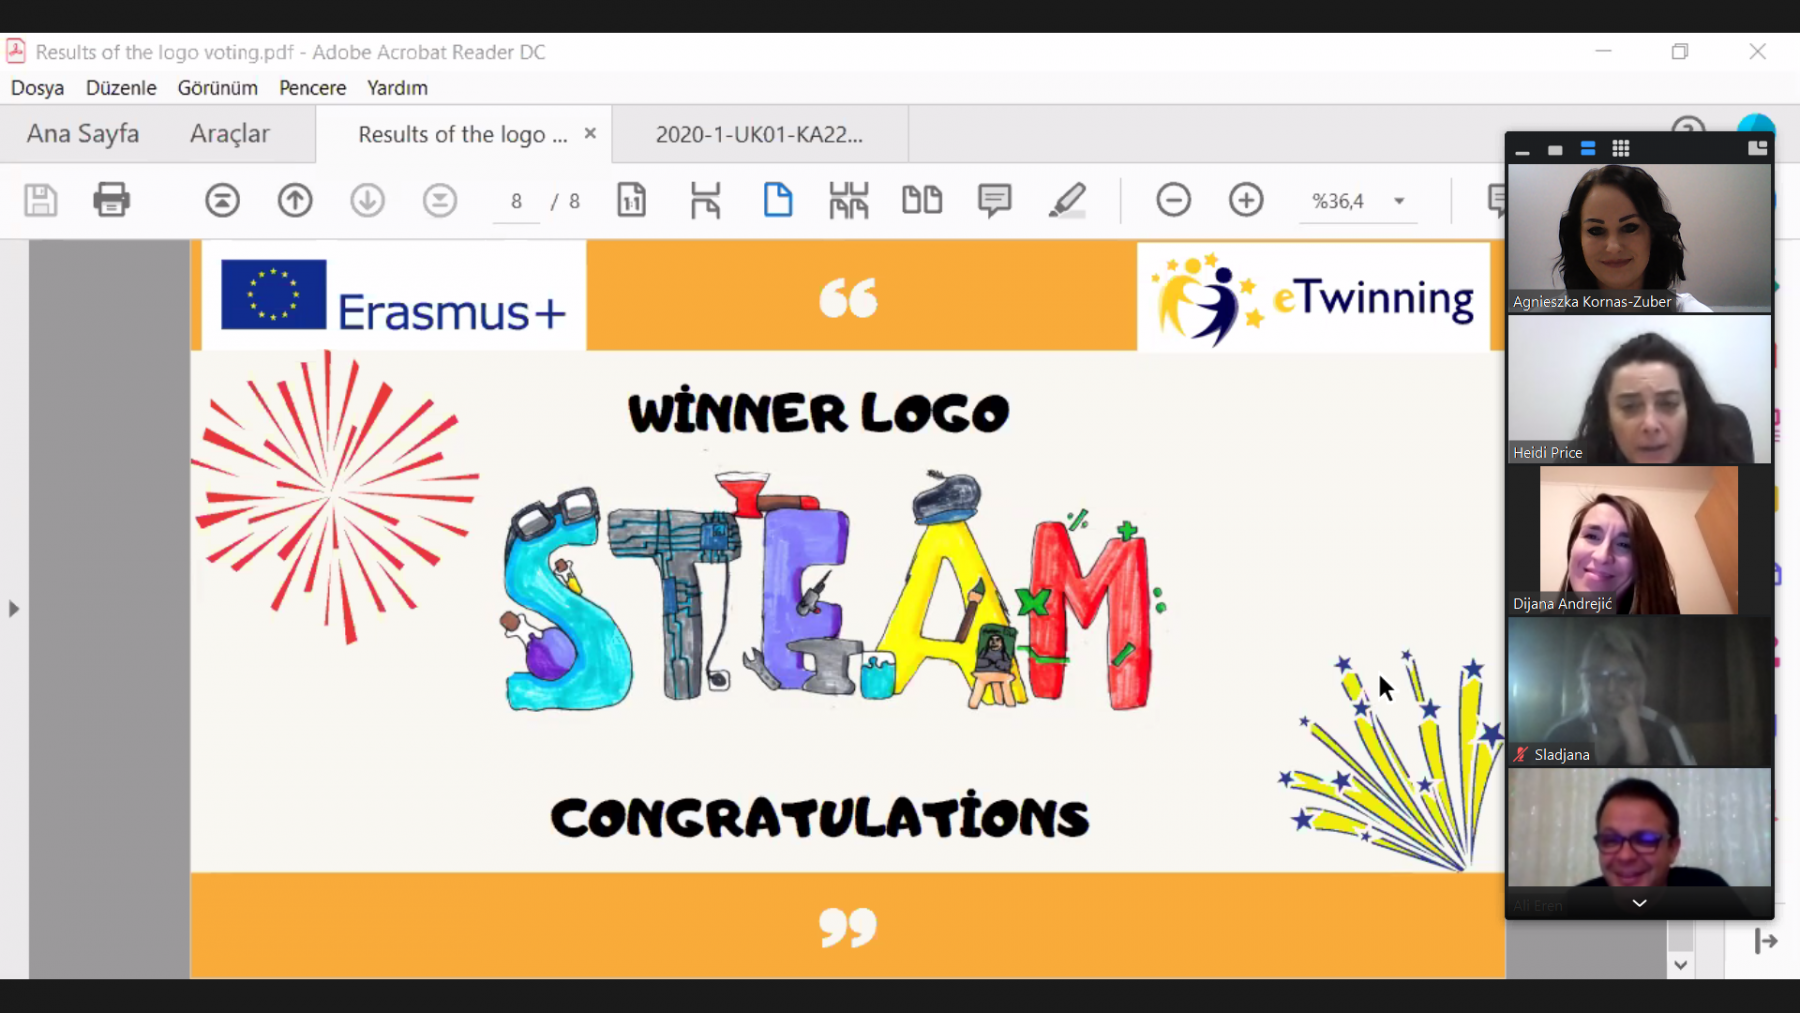Screen dimensions: 1800x1013
Task: Click the Print icon in the toolbar
Action: (111, 200)
